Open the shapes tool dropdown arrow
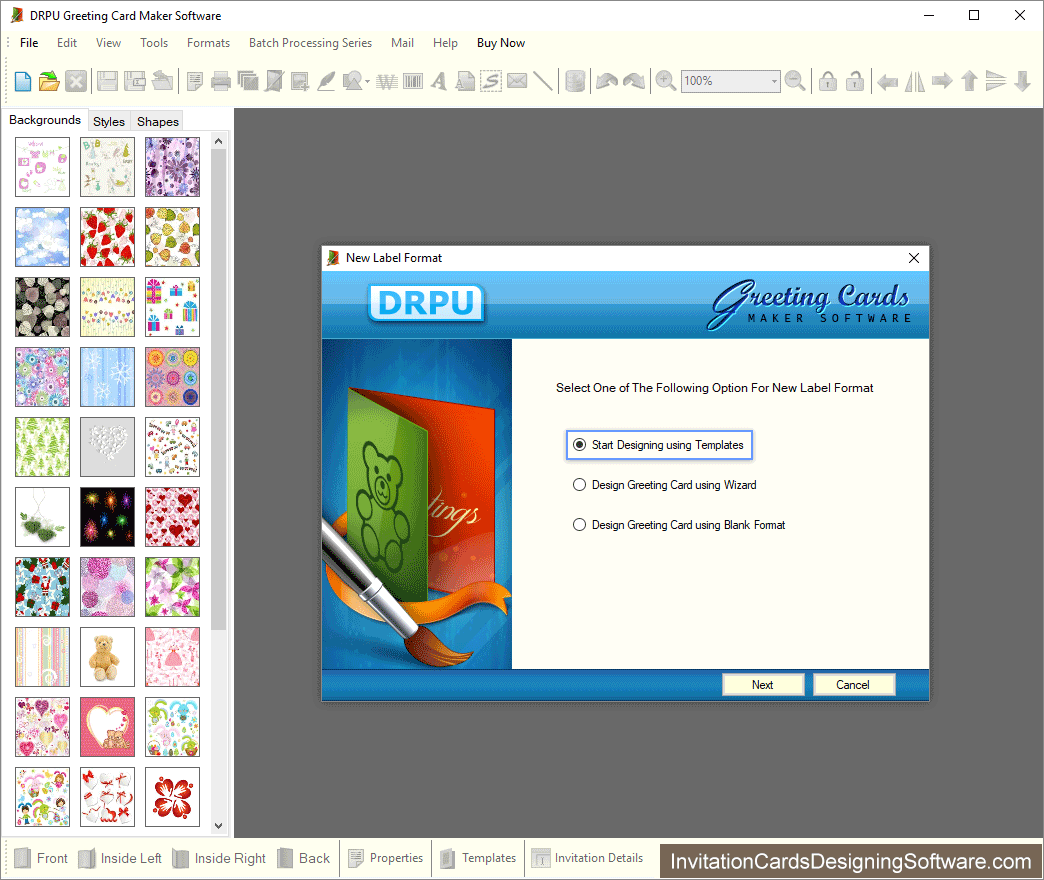 (368, 82)
